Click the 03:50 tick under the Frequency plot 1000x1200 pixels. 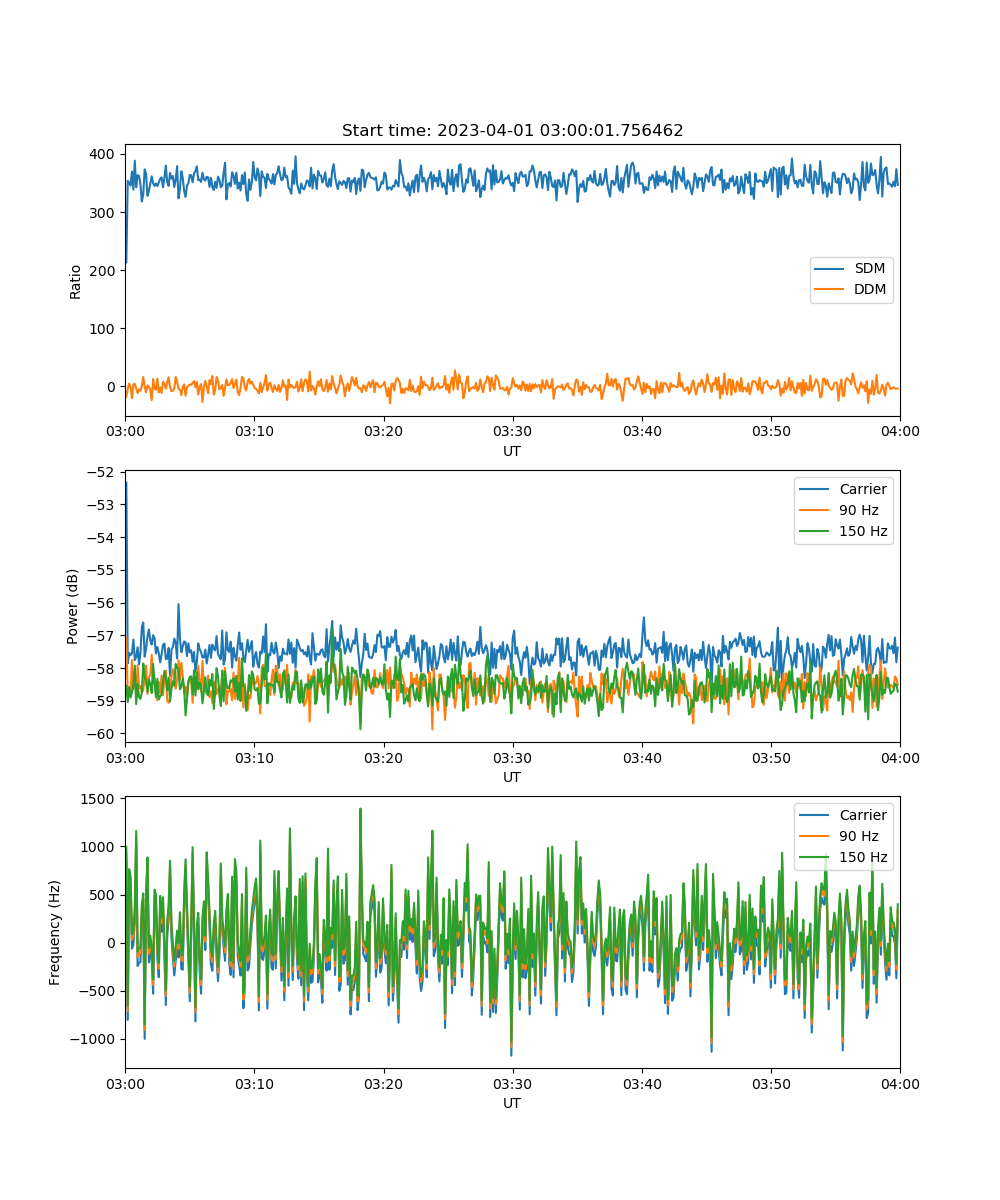click(771, 1083)
